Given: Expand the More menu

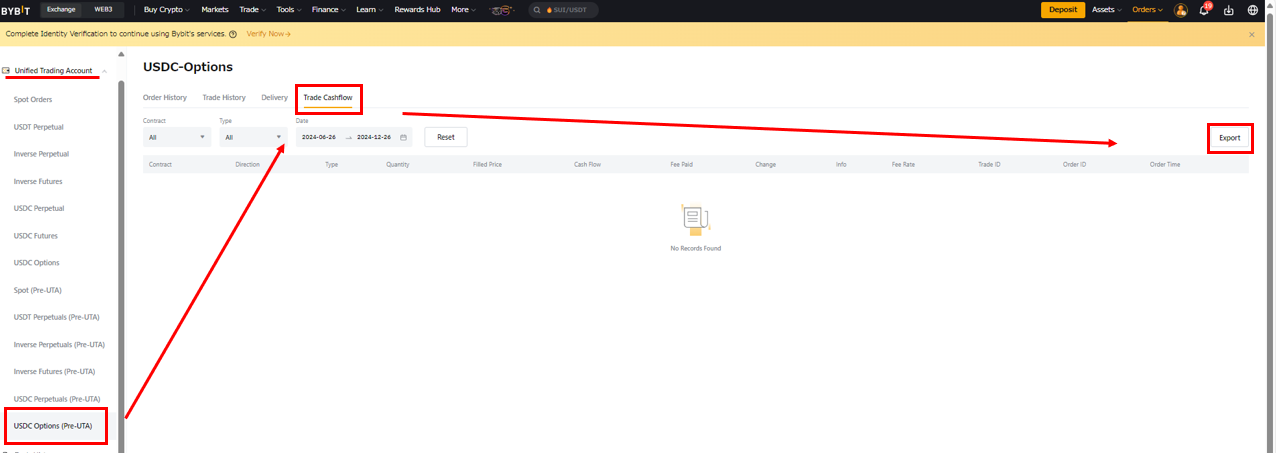Looking at the screenshot, I should pyautogui.click(x=463, y=10).
